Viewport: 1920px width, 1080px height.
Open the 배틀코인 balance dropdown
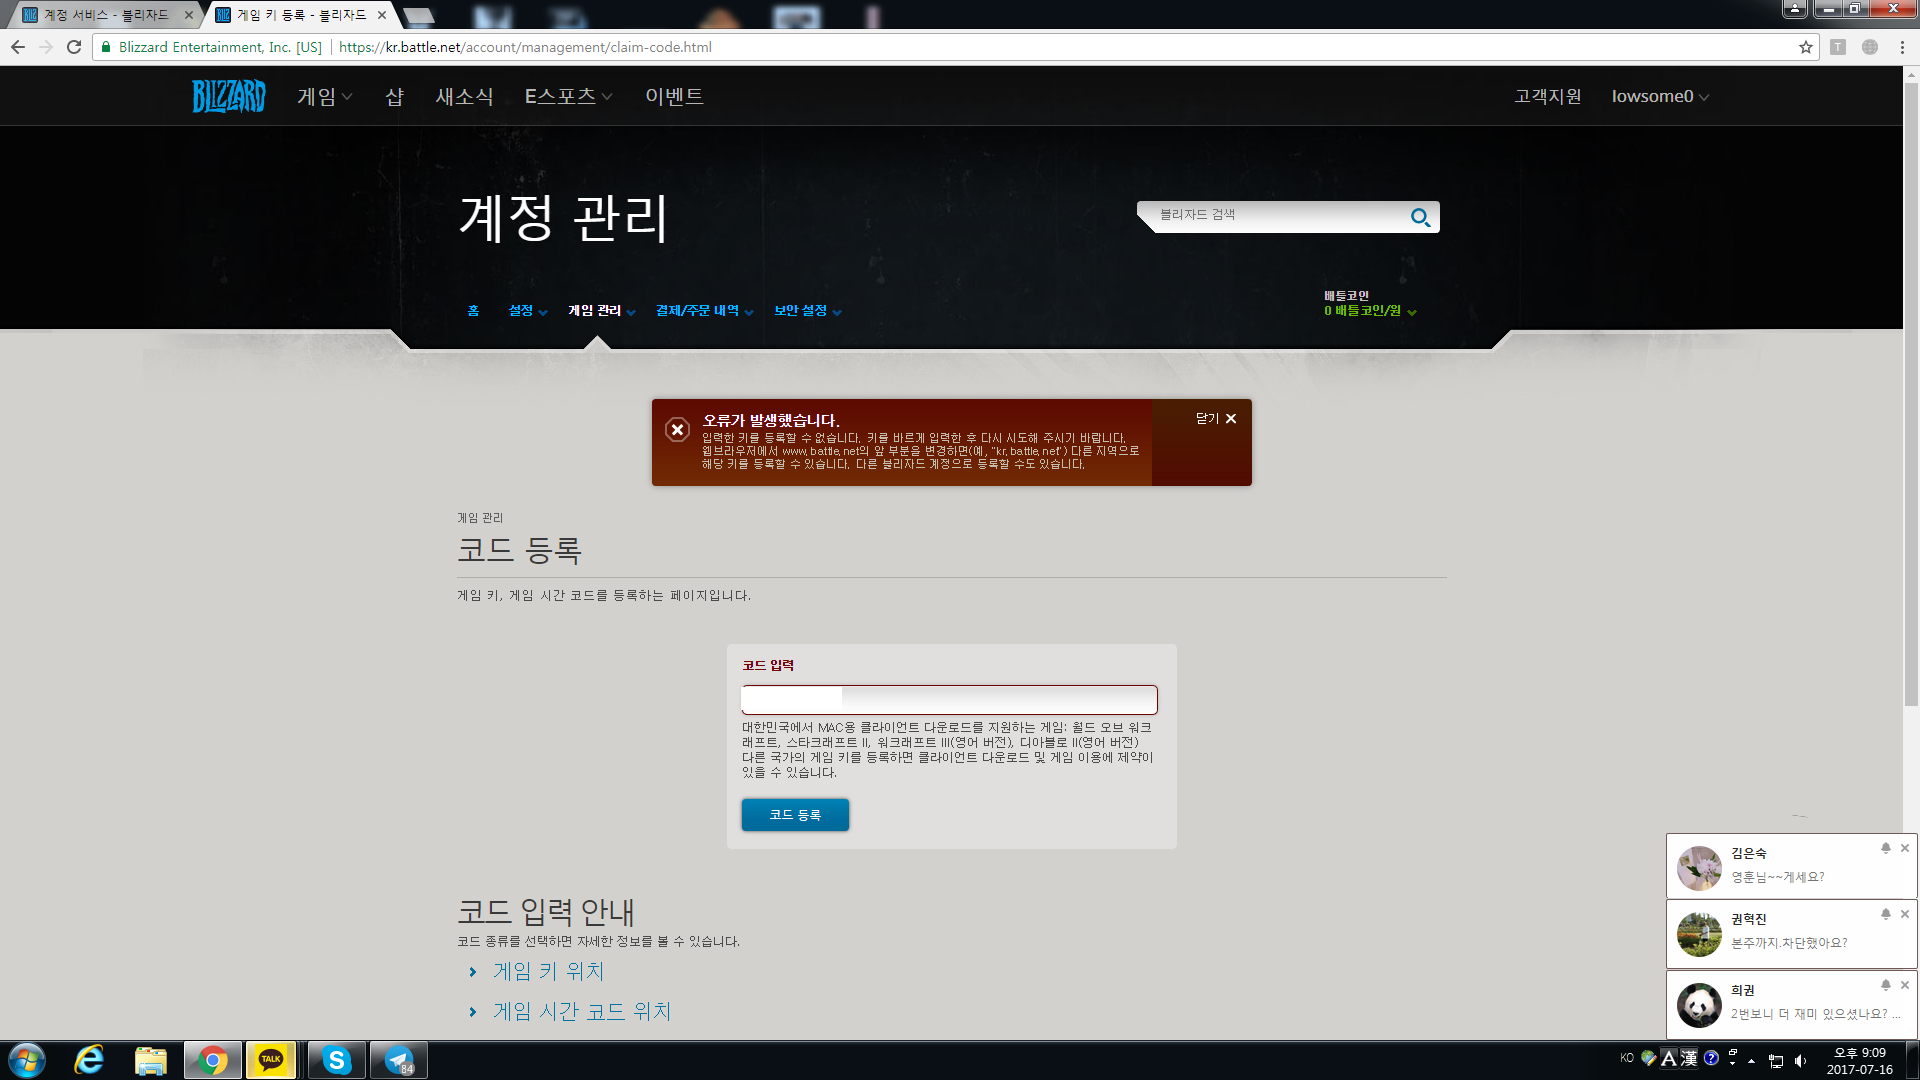(x=1370, y=311)
